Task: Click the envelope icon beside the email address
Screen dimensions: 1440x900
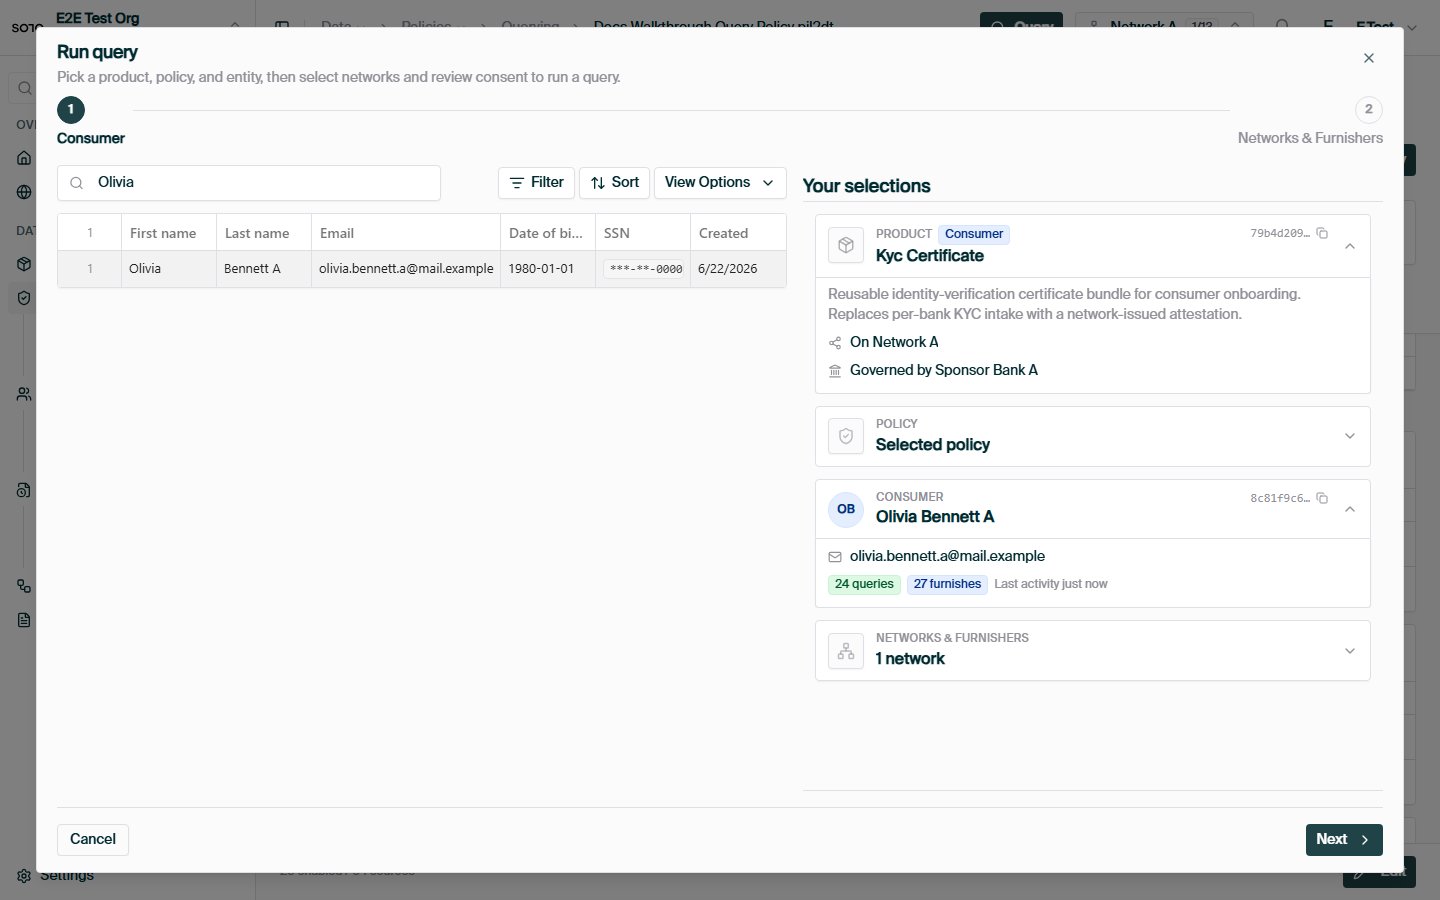Action: [x=835, y=557]
